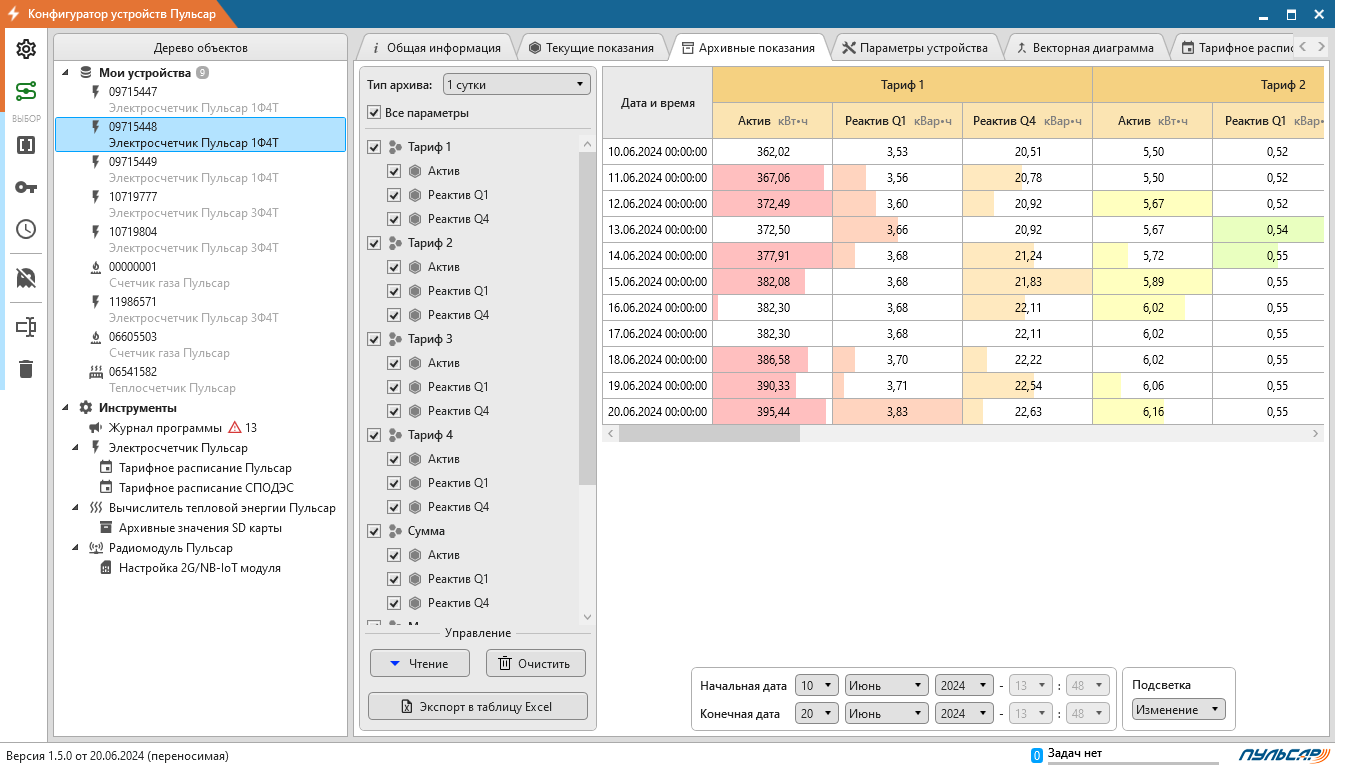Collapse the Инструменты tree node
Image resolution: width=1347 pixels, height=783 pixels.
point(66,408)
